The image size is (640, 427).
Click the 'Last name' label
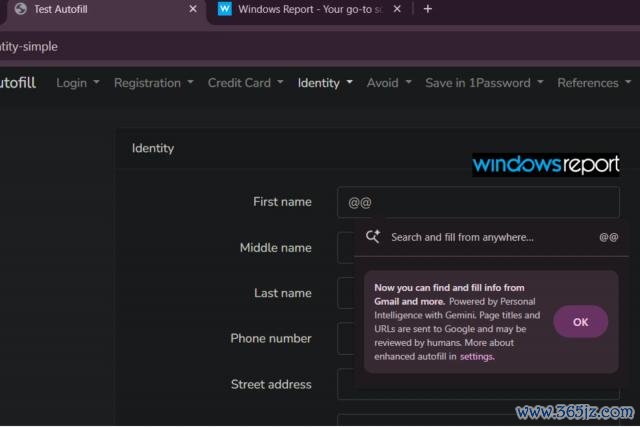pos(282,293)
